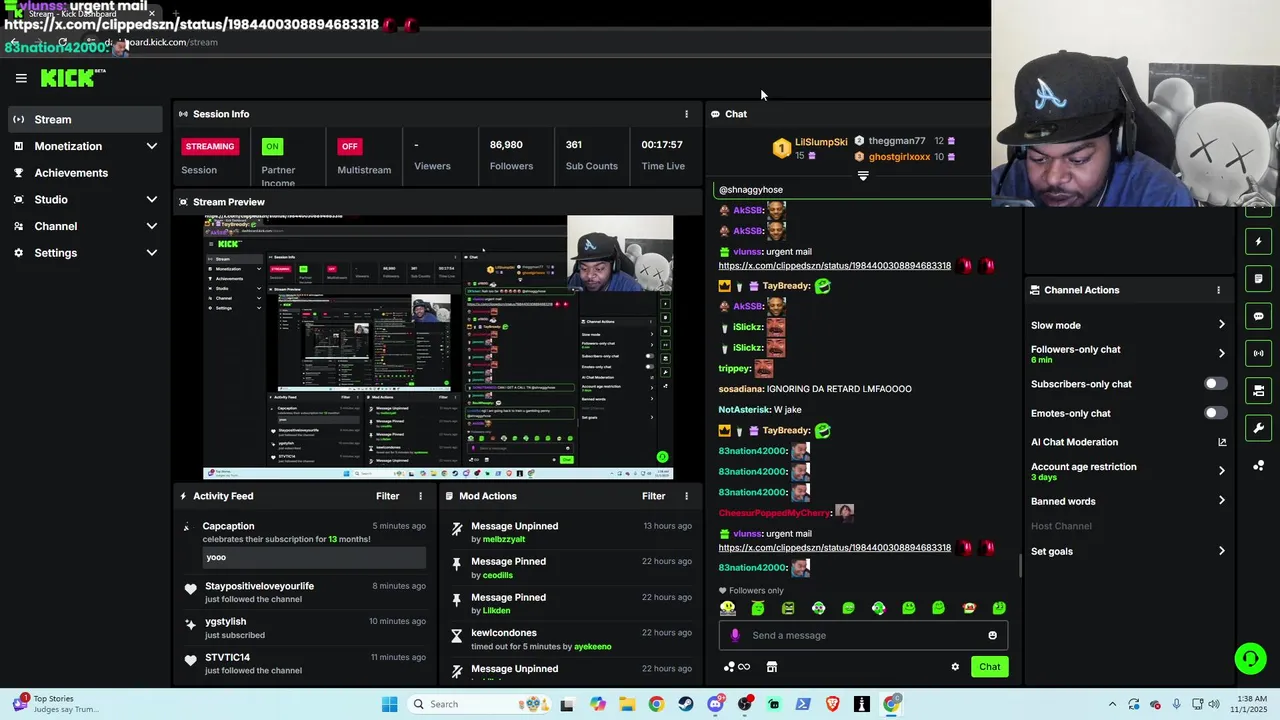Expand the chevron beside Settings
1280x720 pixels.
click(x=152, y=253)
